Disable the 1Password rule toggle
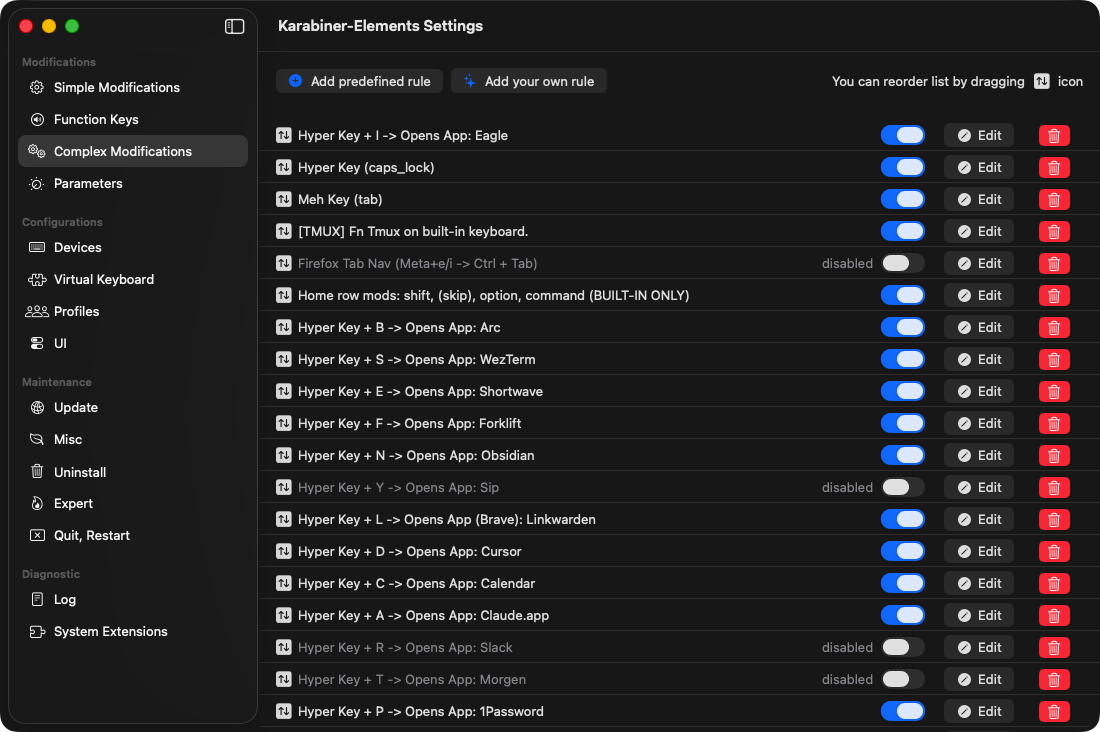The height and width of the screenshot is (732, 1100). (903, 712)
